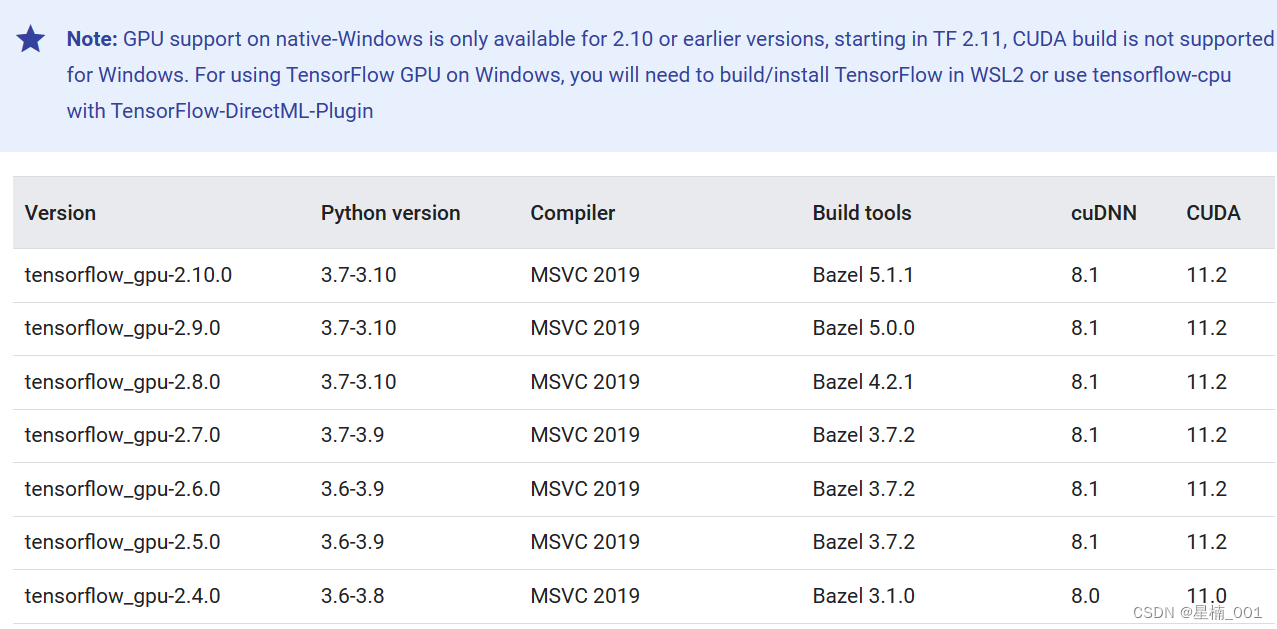Click the star icon beside the Note
Image resolution: width=1277 pixels, height=629 pixels.
(x=31, y=39)
